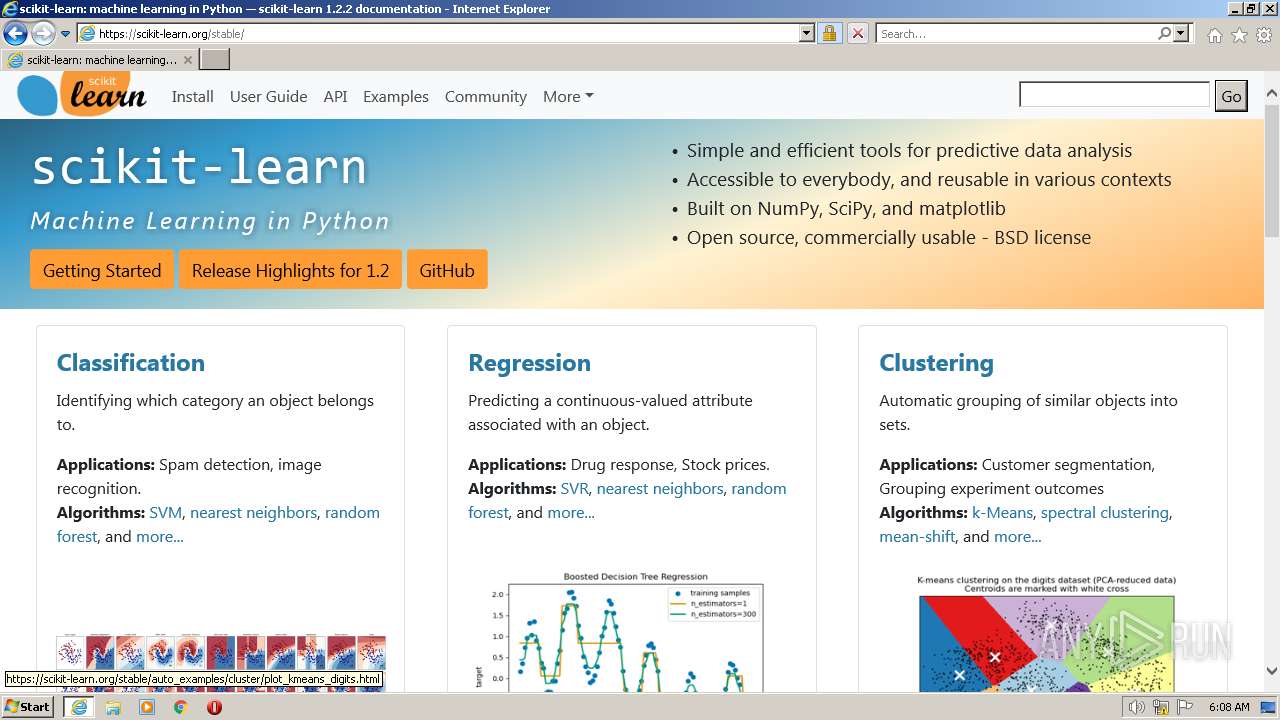Click the browser Back arrow button

click(x=15, y=34)
